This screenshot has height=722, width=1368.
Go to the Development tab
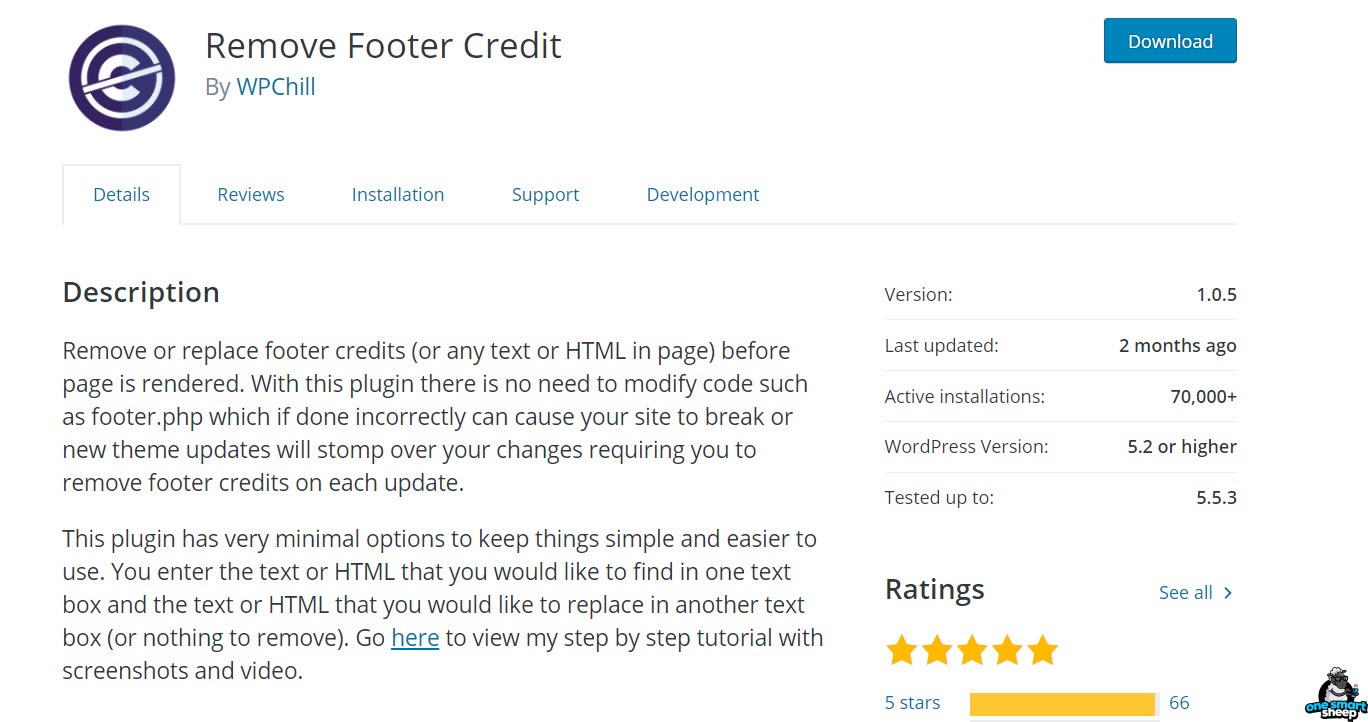(x=702, y=194)
